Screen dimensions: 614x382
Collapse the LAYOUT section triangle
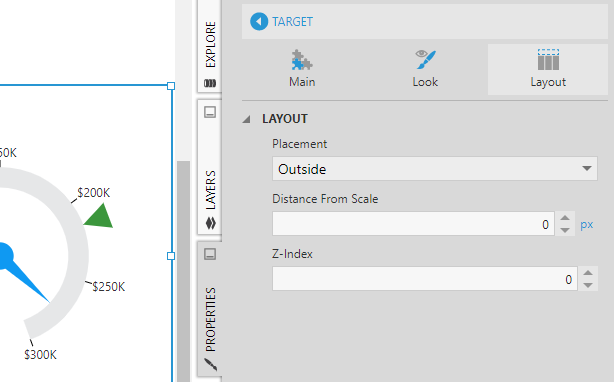pyautogui.click(x=246, y=119)
